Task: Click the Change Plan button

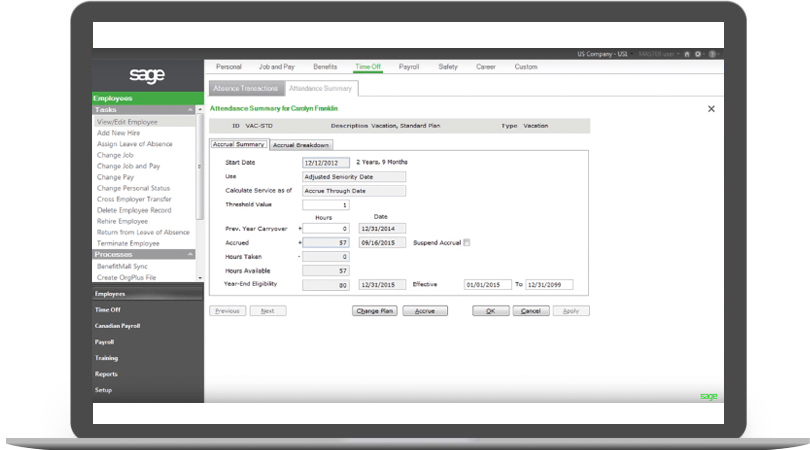Action: 375,311
